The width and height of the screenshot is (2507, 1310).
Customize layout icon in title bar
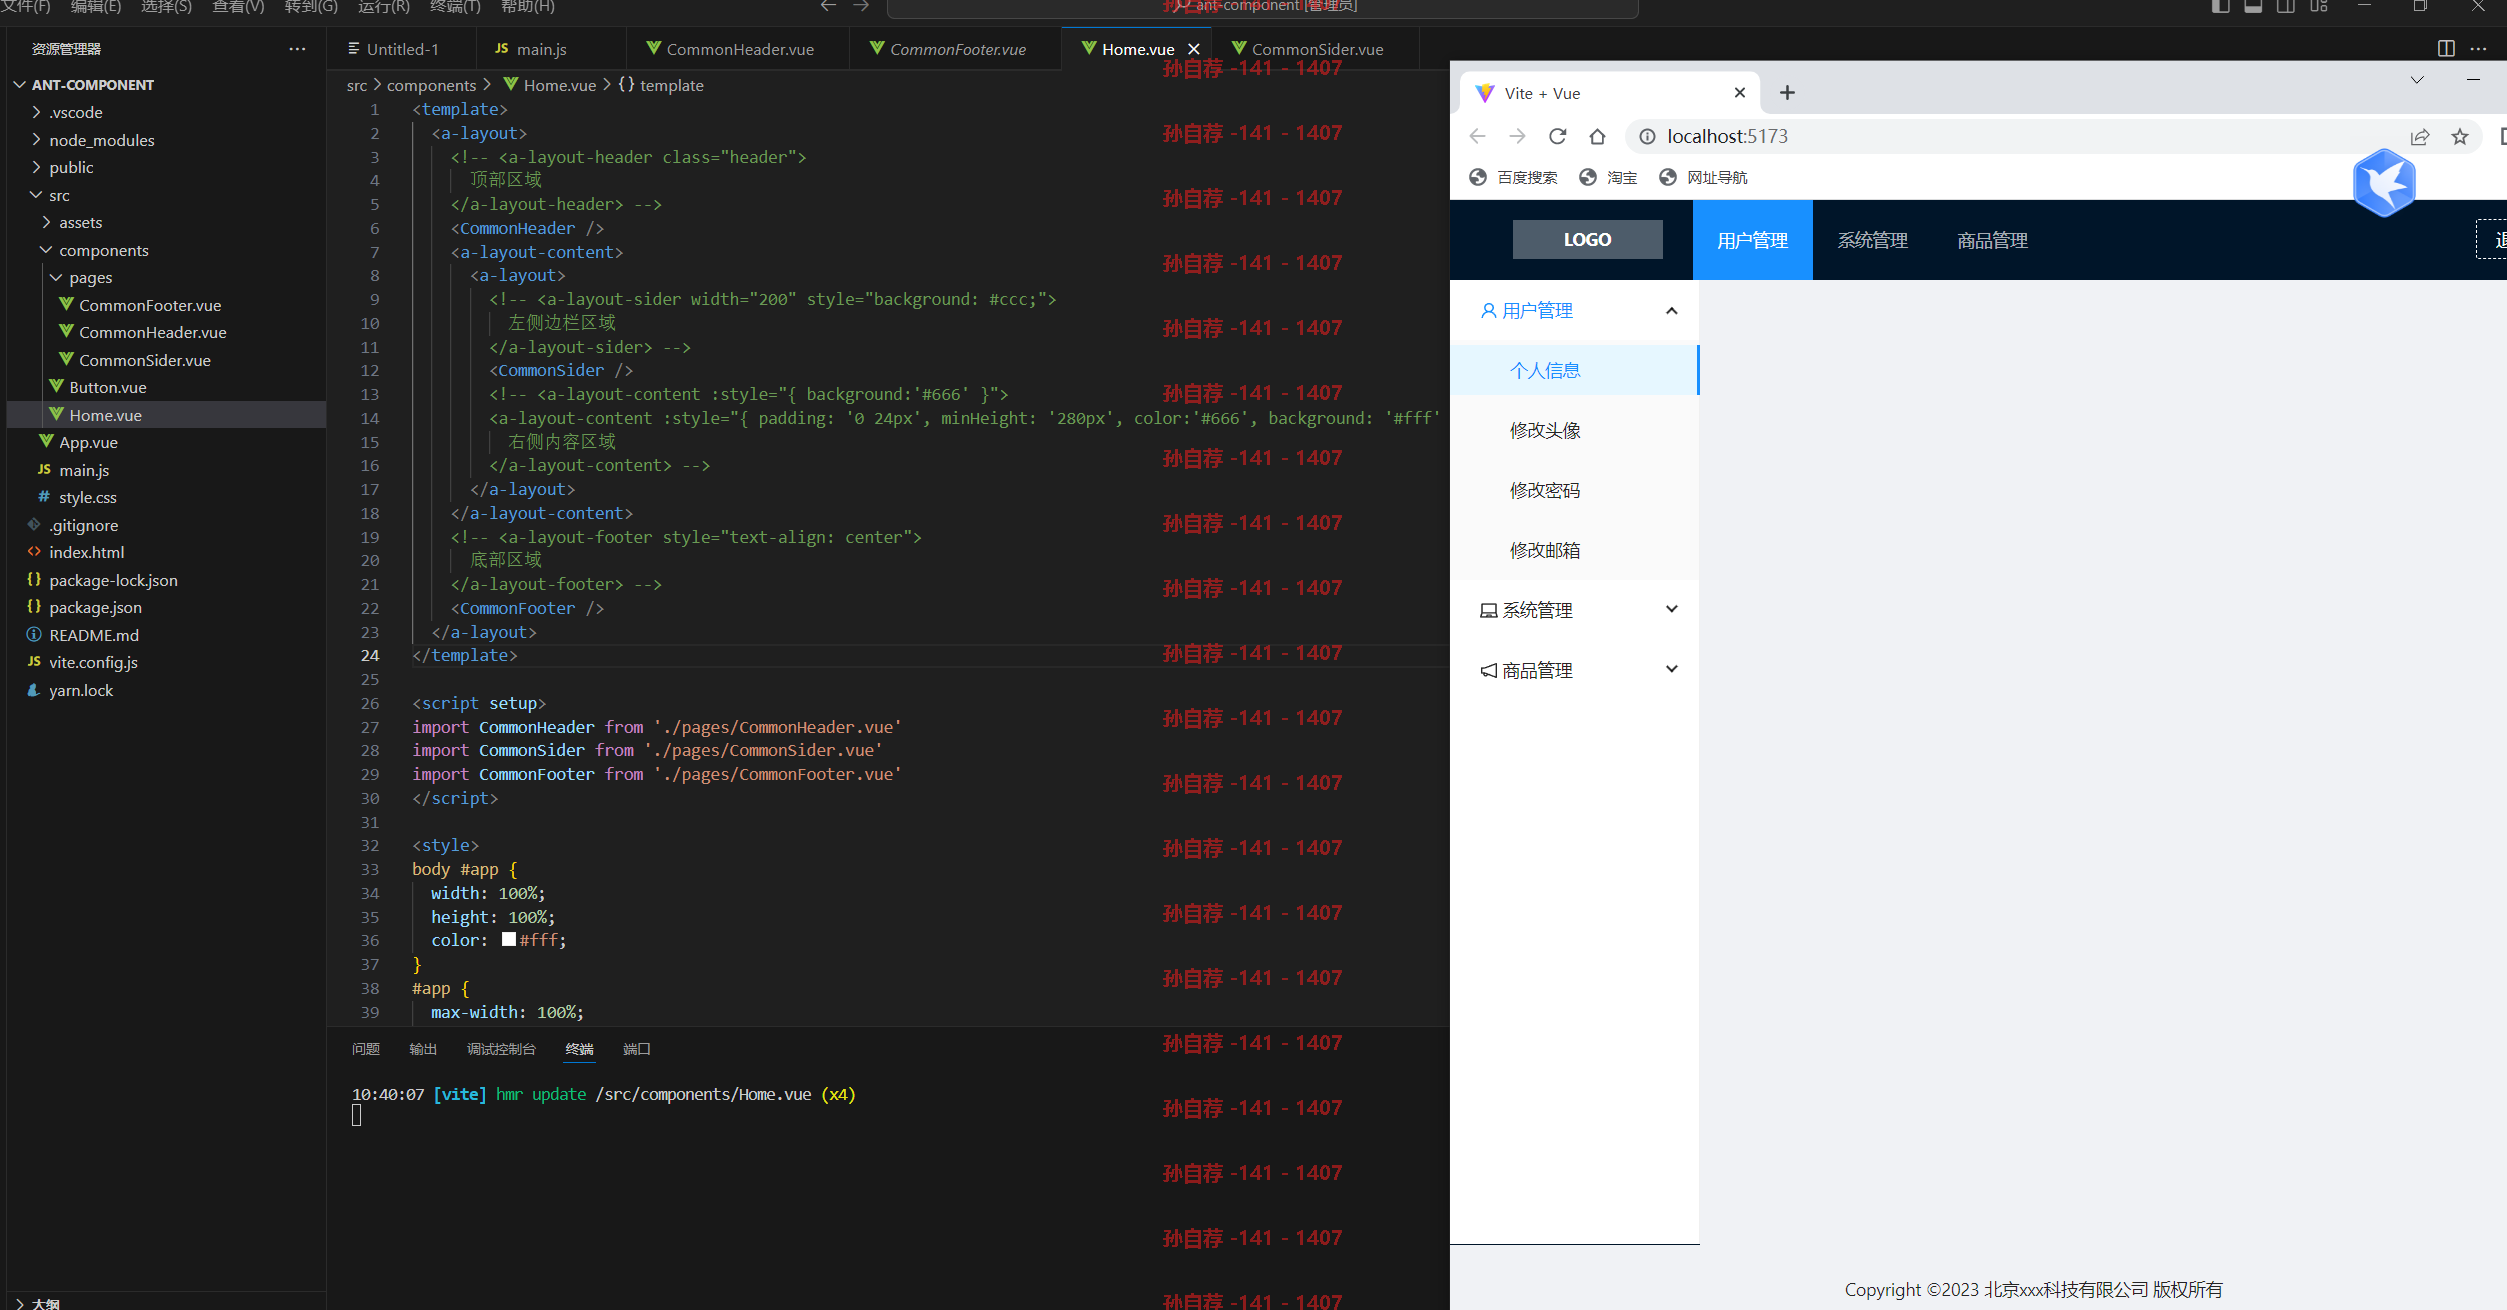(2319, 6)
